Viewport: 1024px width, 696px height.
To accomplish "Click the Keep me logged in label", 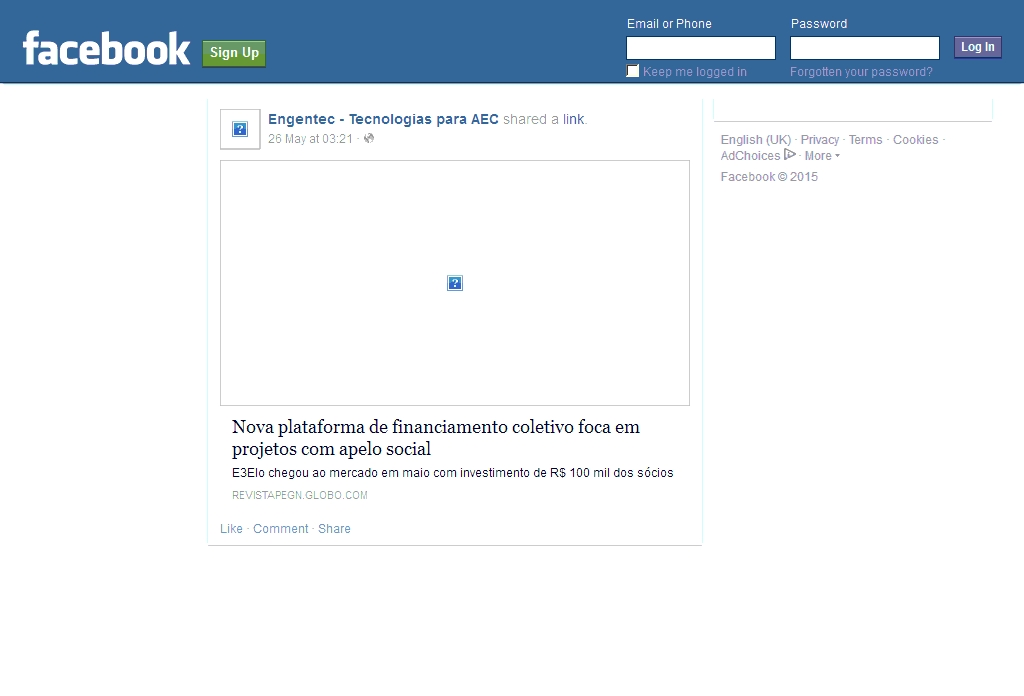I will (x=695, y=72).
